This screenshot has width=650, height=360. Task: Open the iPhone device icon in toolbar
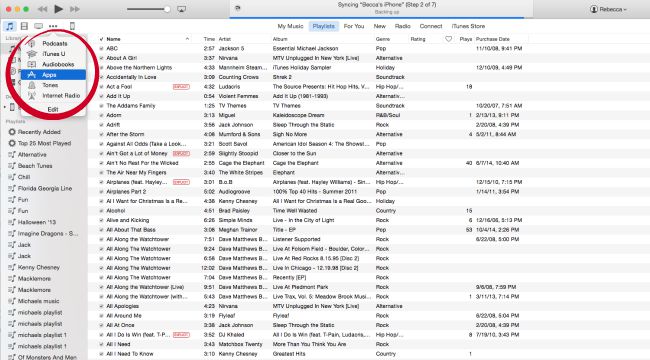(72, 26)
